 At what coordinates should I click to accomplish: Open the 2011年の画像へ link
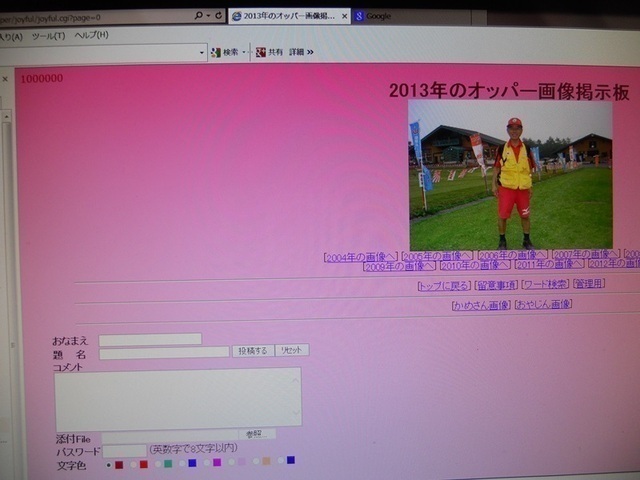pos(549,264)
